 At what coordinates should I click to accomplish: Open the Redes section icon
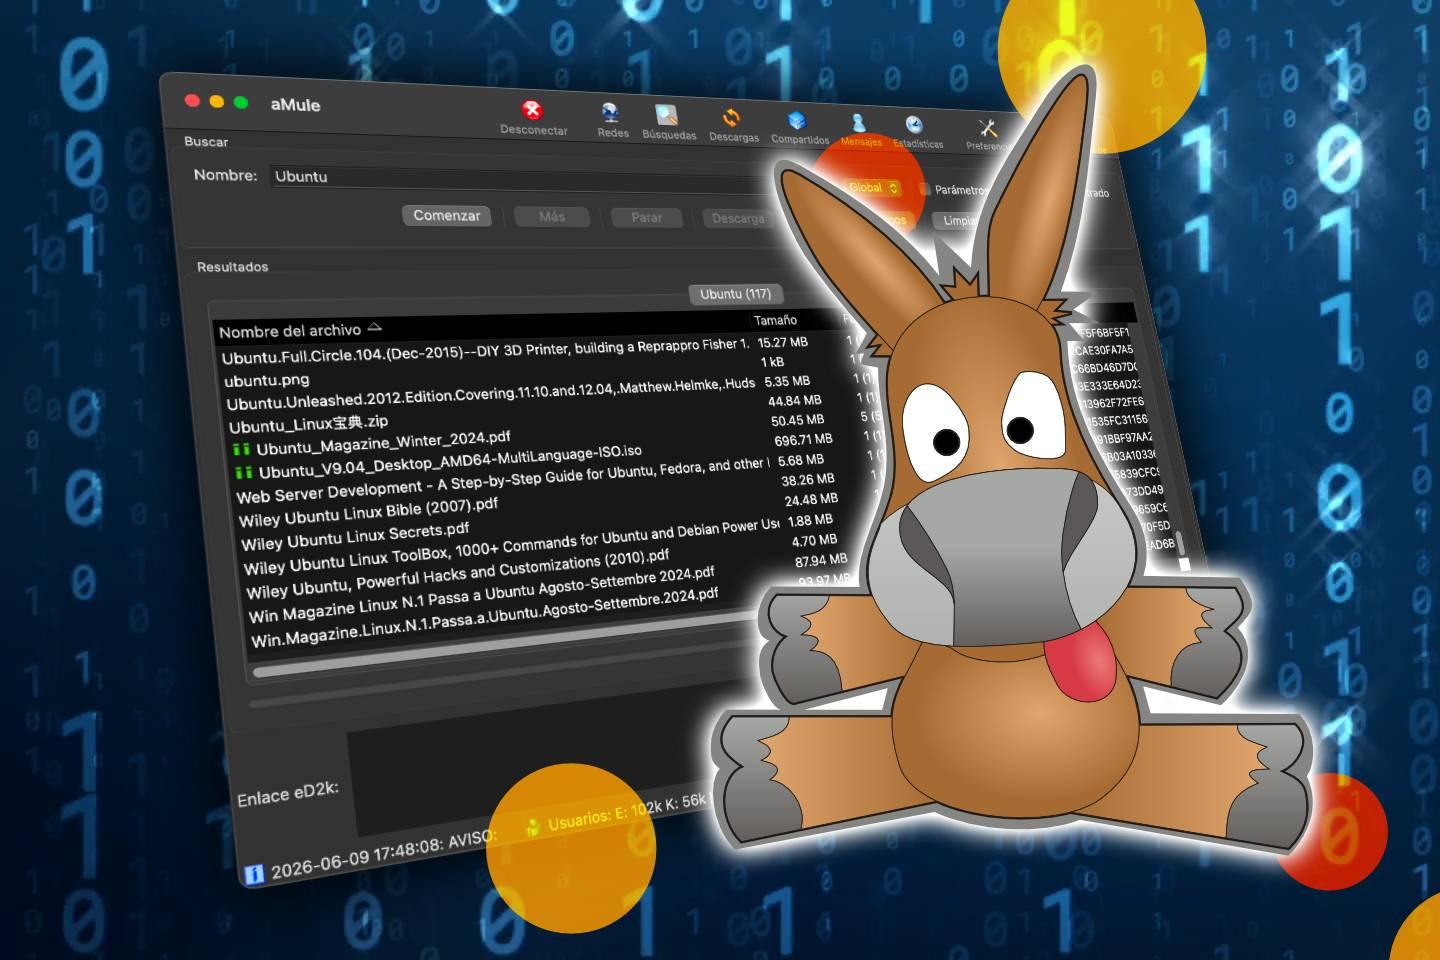(609, 113)
